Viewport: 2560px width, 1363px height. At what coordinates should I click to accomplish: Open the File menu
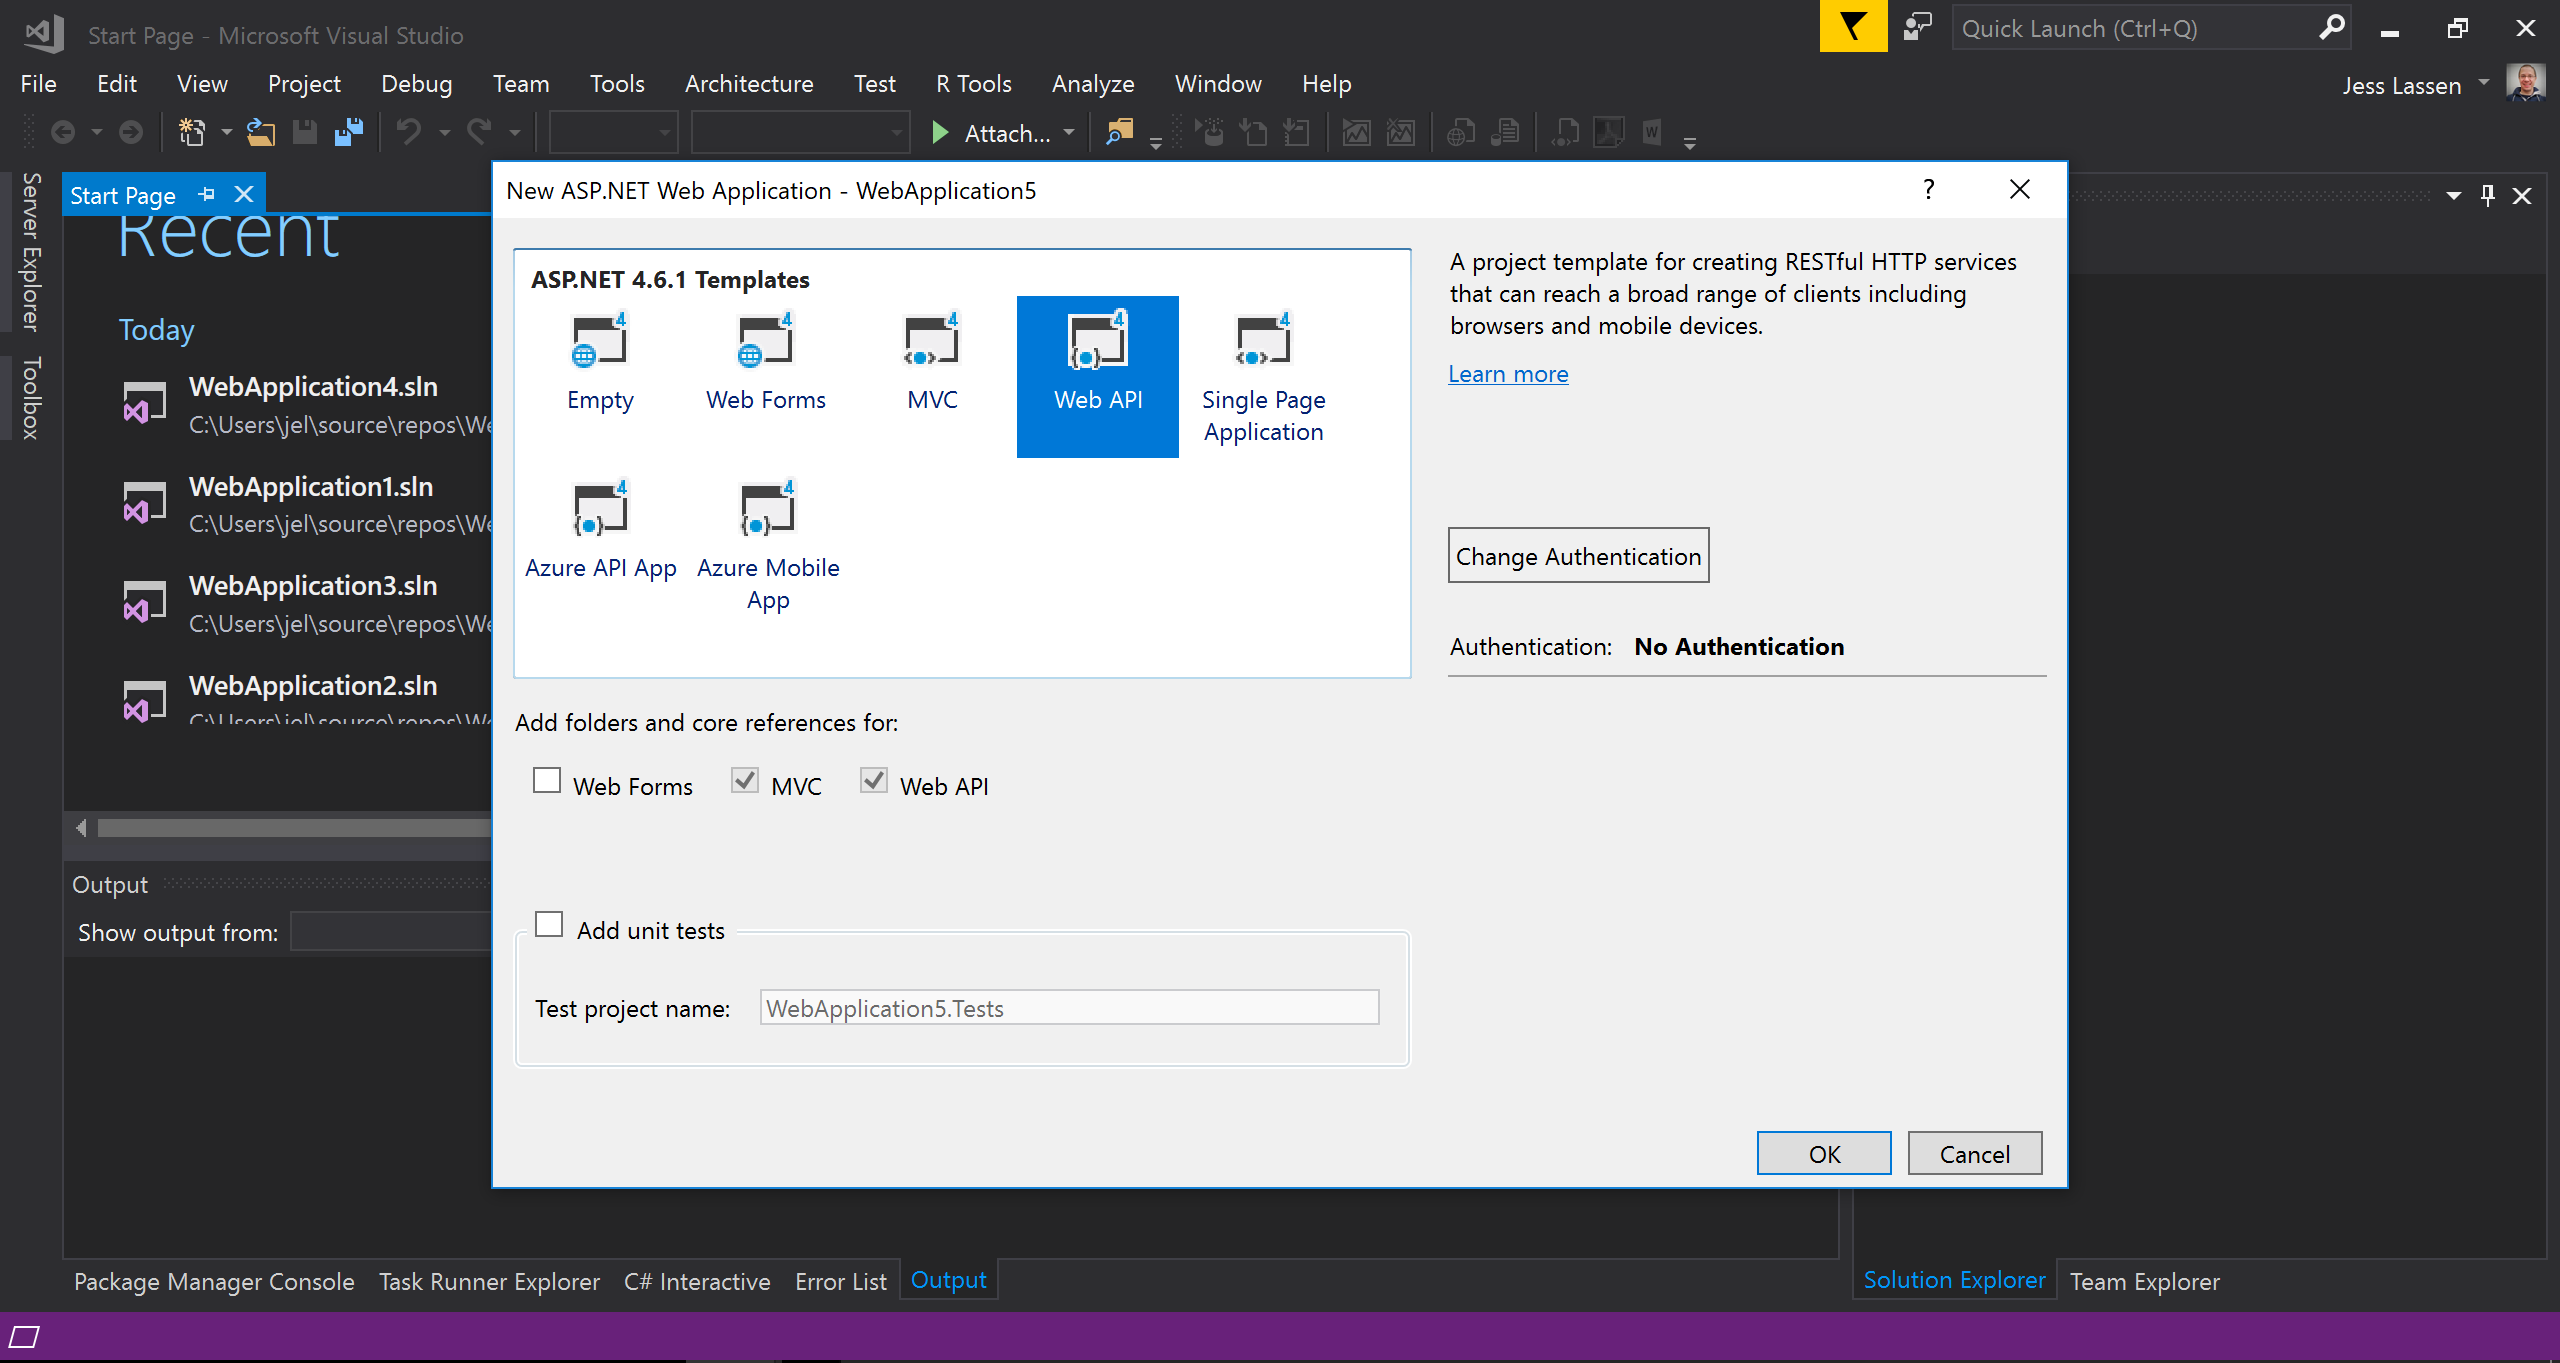[38, 84]
